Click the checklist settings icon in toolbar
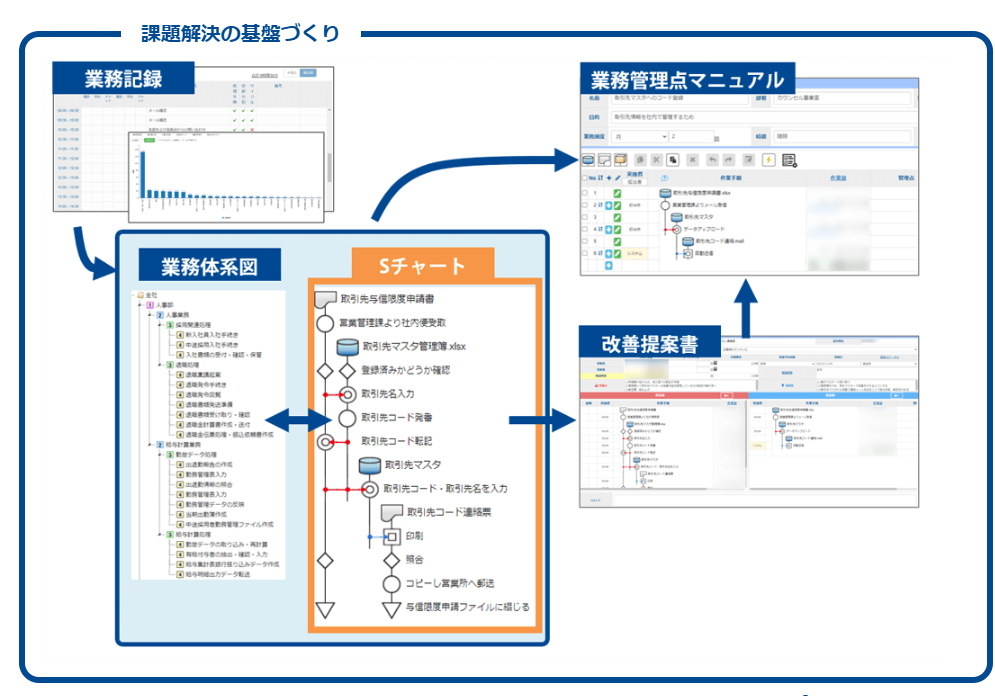 (789, 159)
